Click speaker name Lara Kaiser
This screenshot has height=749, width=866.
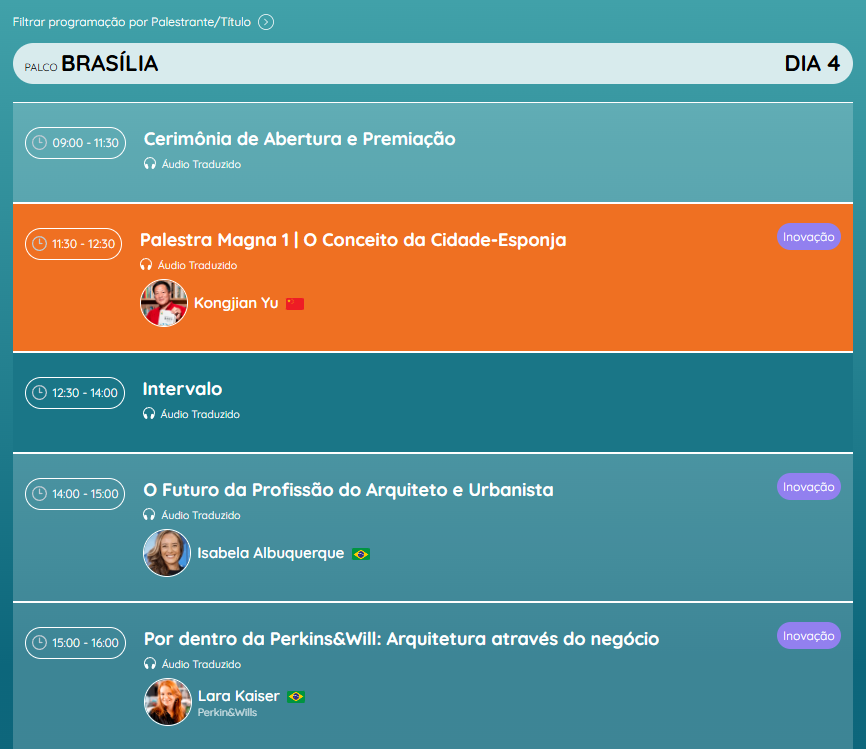(239, 696)
